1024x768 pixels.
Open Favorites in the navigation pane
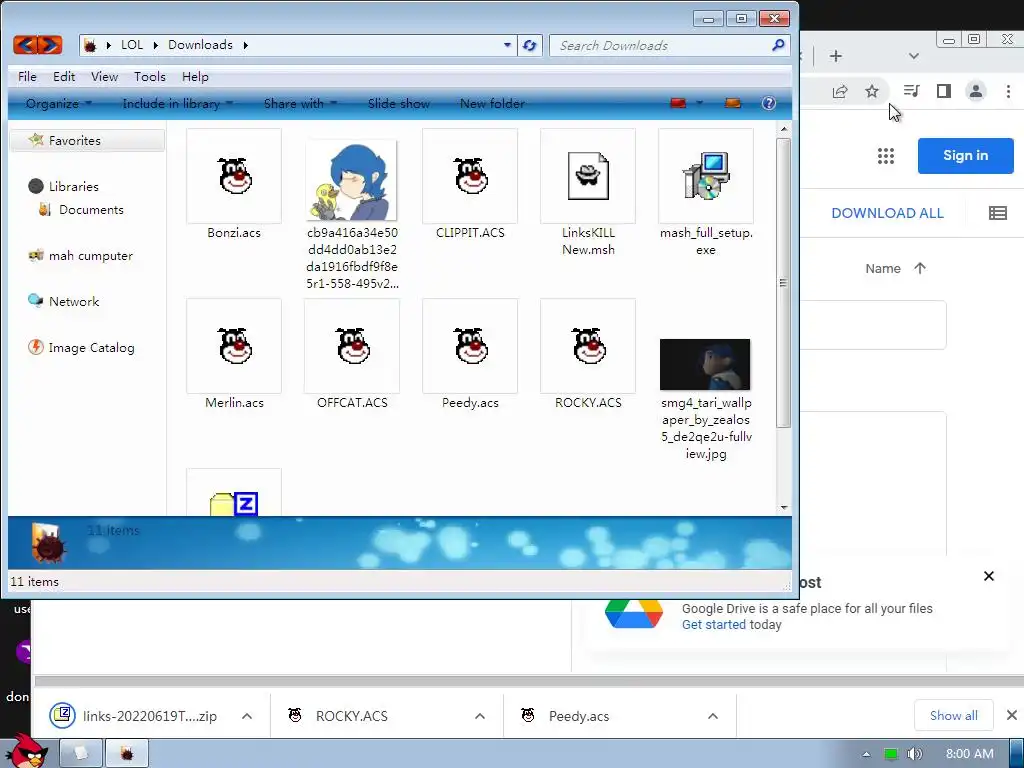tap(88, 140)
